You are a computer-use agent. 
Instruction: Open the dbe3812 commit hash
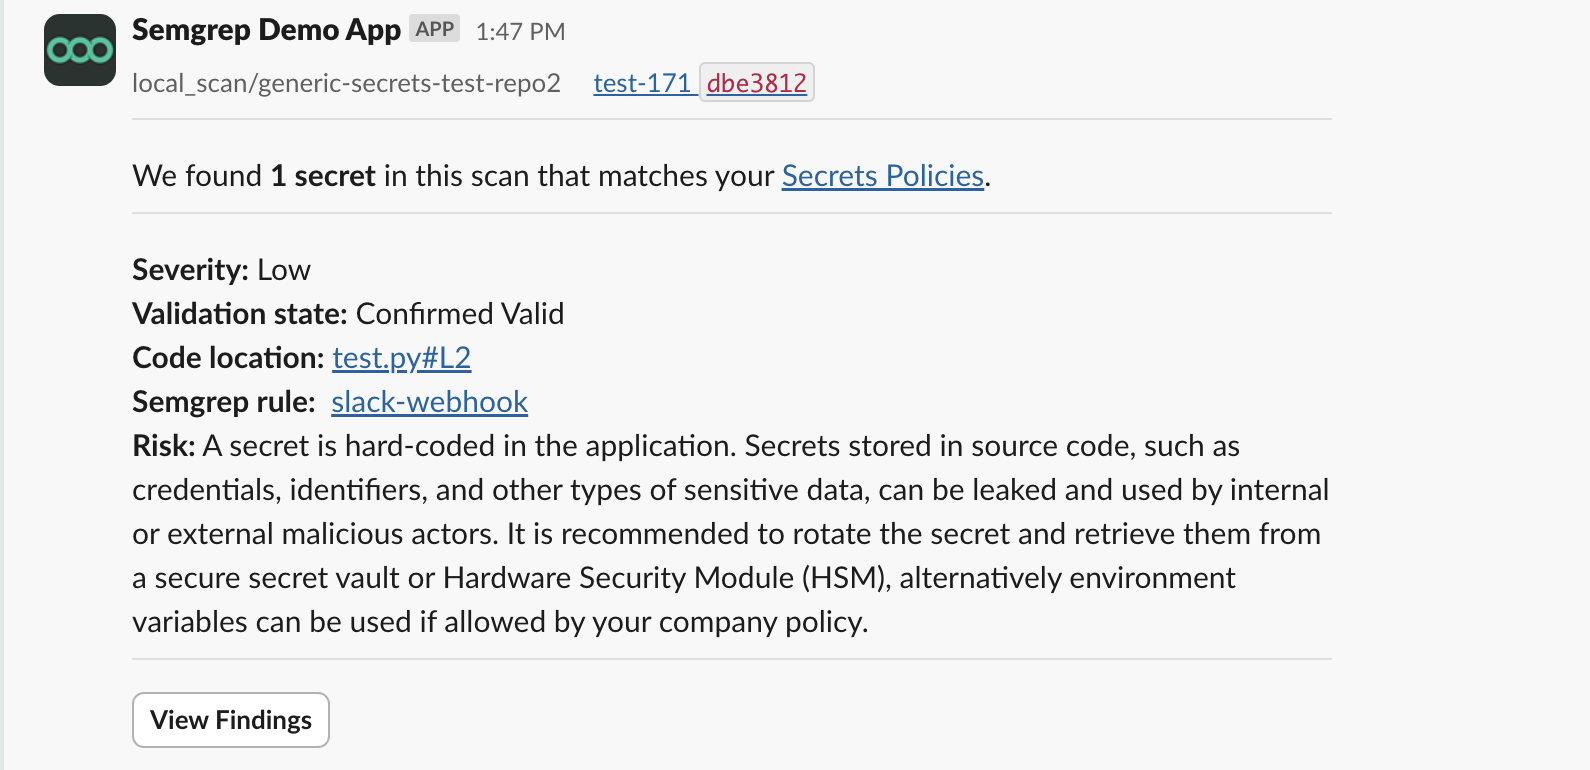pos(756,84)
